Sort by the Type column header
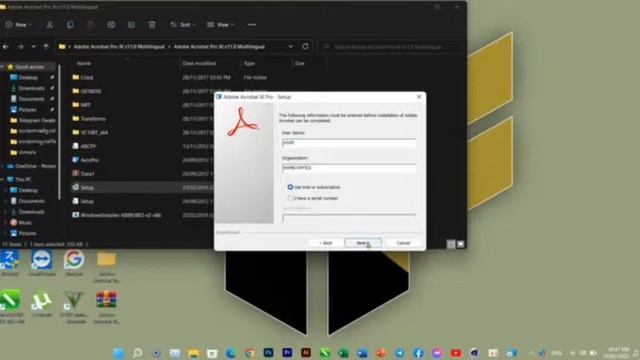 click(x=249, y=63)
